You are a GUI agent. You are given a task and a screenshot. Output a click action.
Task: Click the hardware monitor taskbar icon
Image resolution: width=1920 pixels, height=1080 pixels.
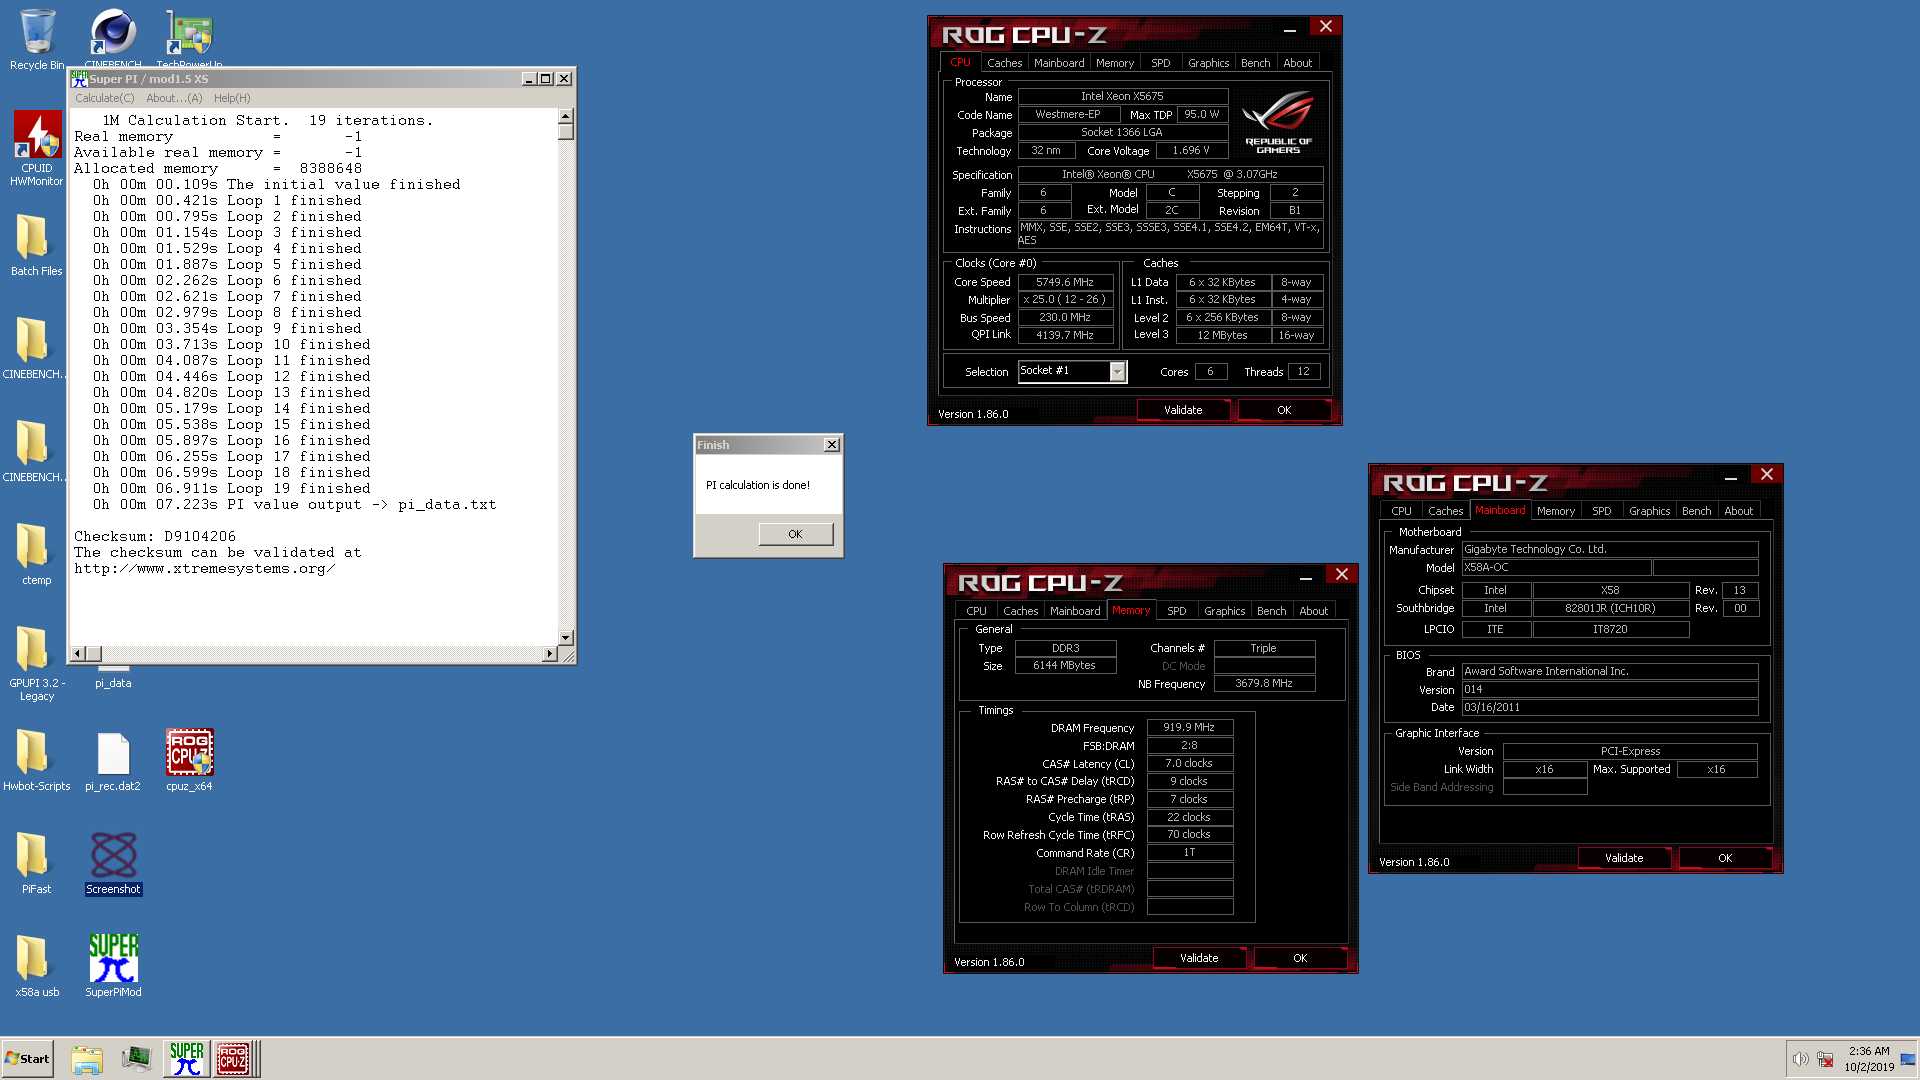tap(136, 1058)
